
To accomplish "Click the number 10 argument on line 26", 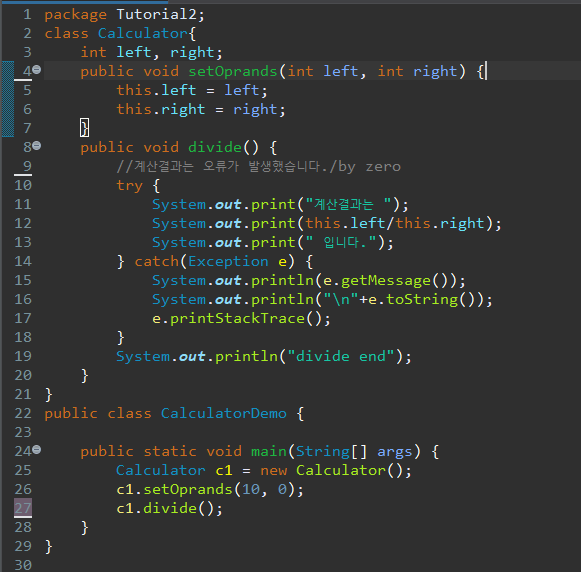I will coord(251,489).
